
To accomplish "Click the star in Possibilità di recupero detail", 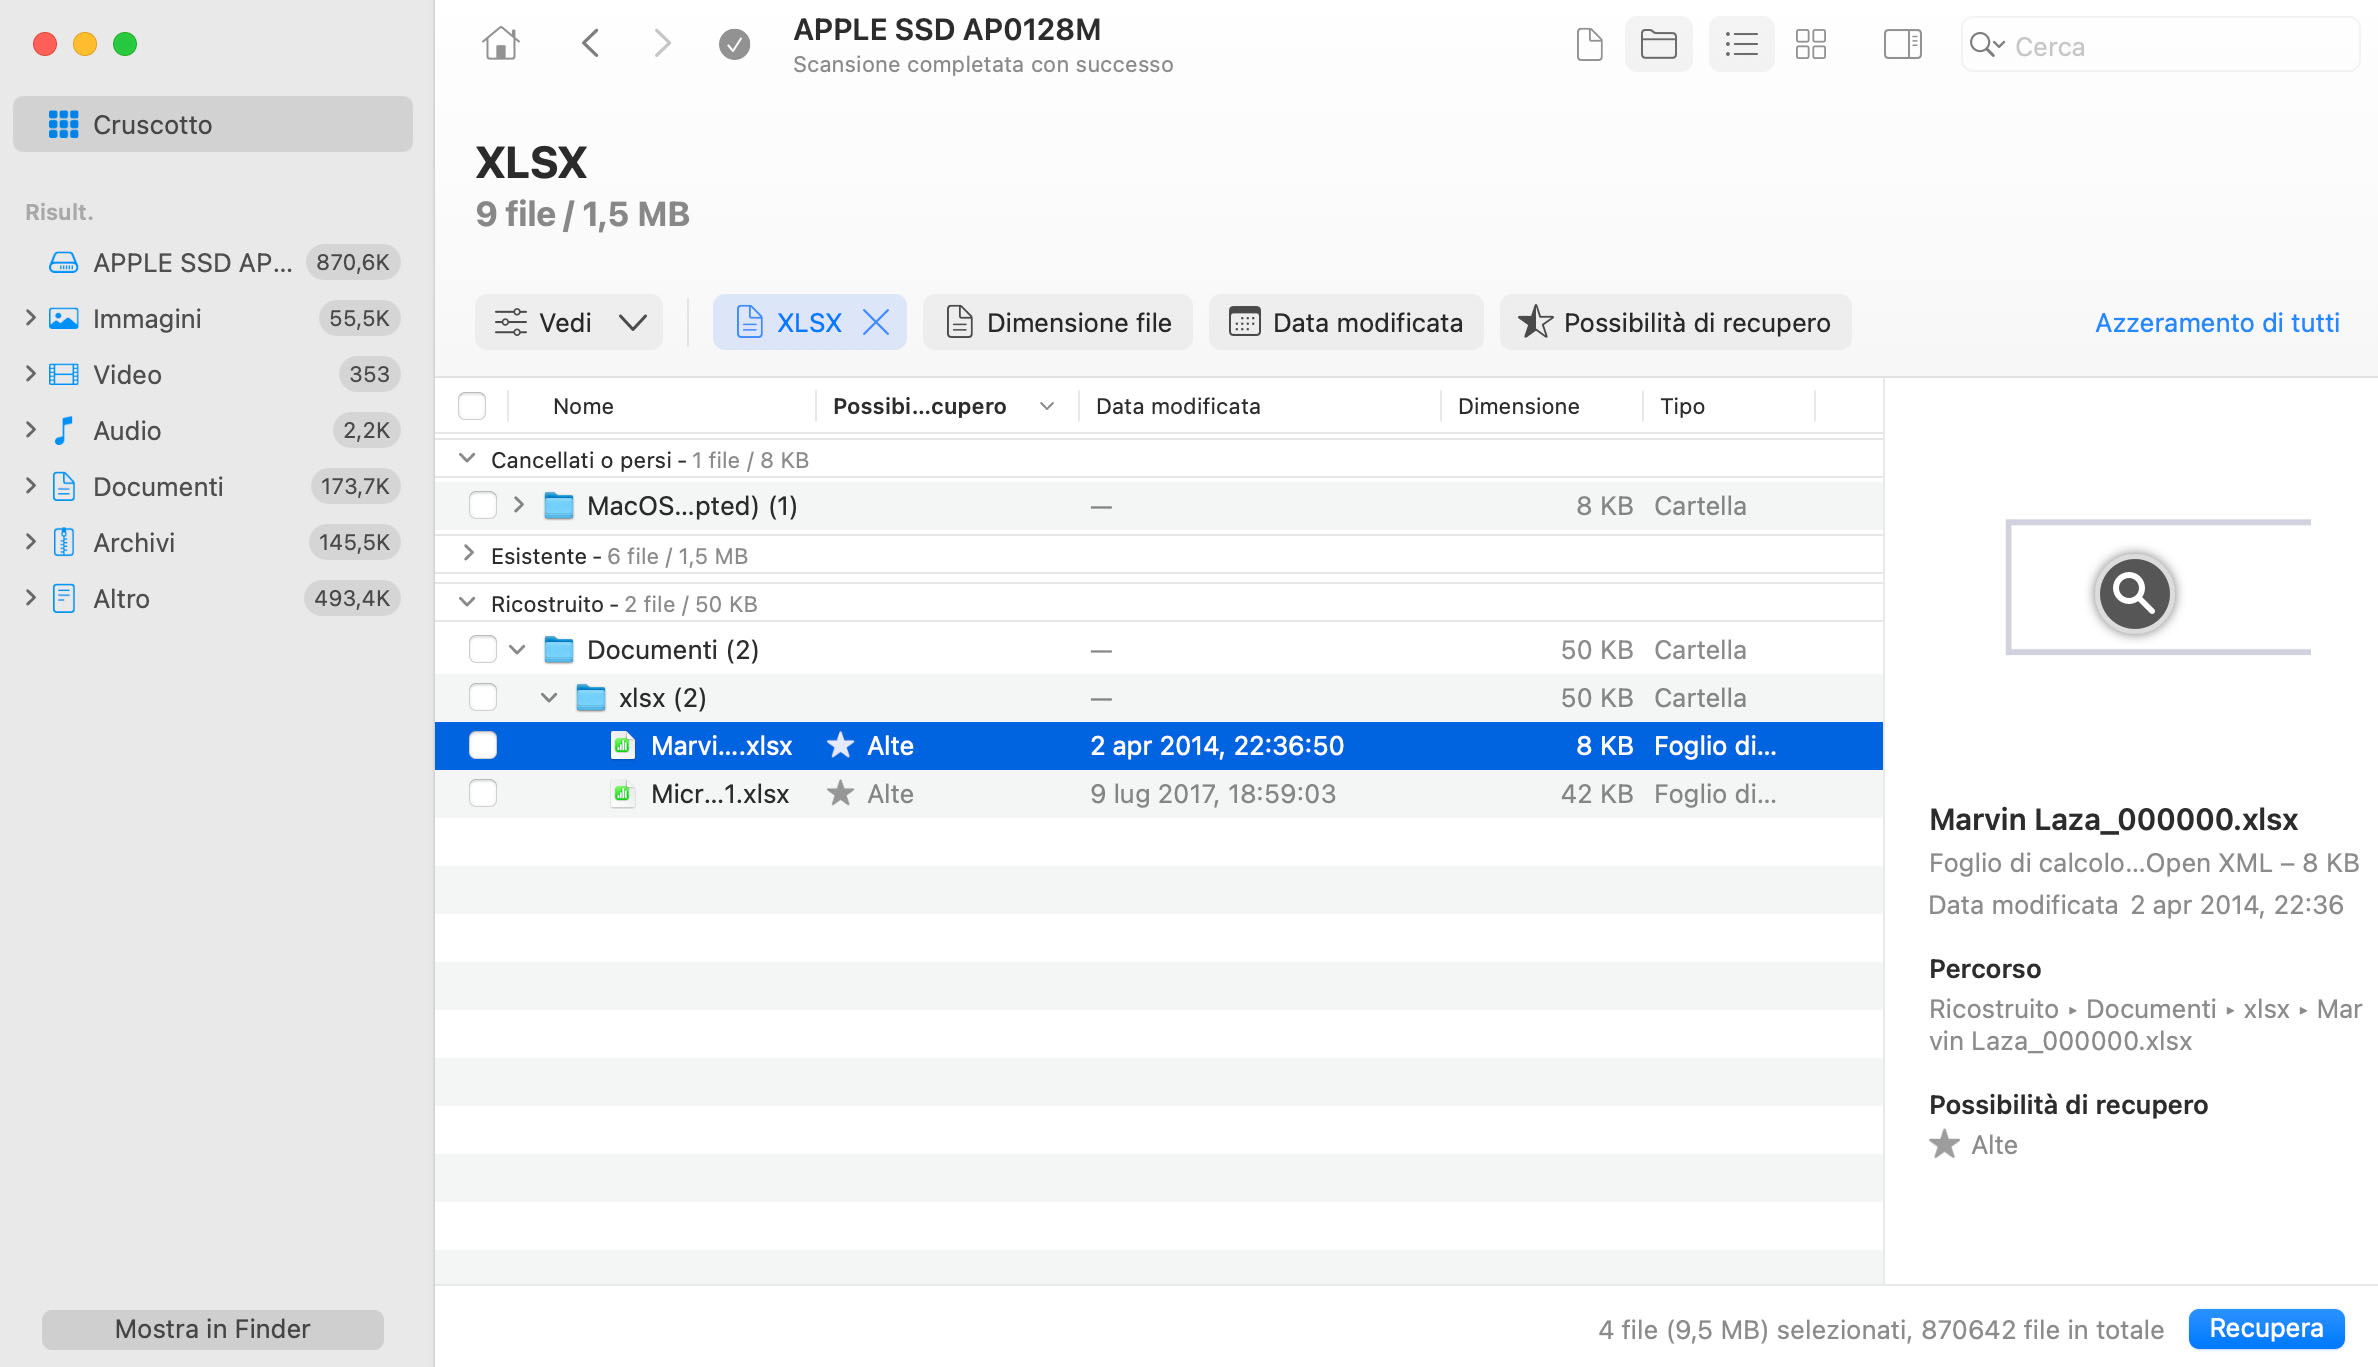I will click(x=1944, y=1144).
